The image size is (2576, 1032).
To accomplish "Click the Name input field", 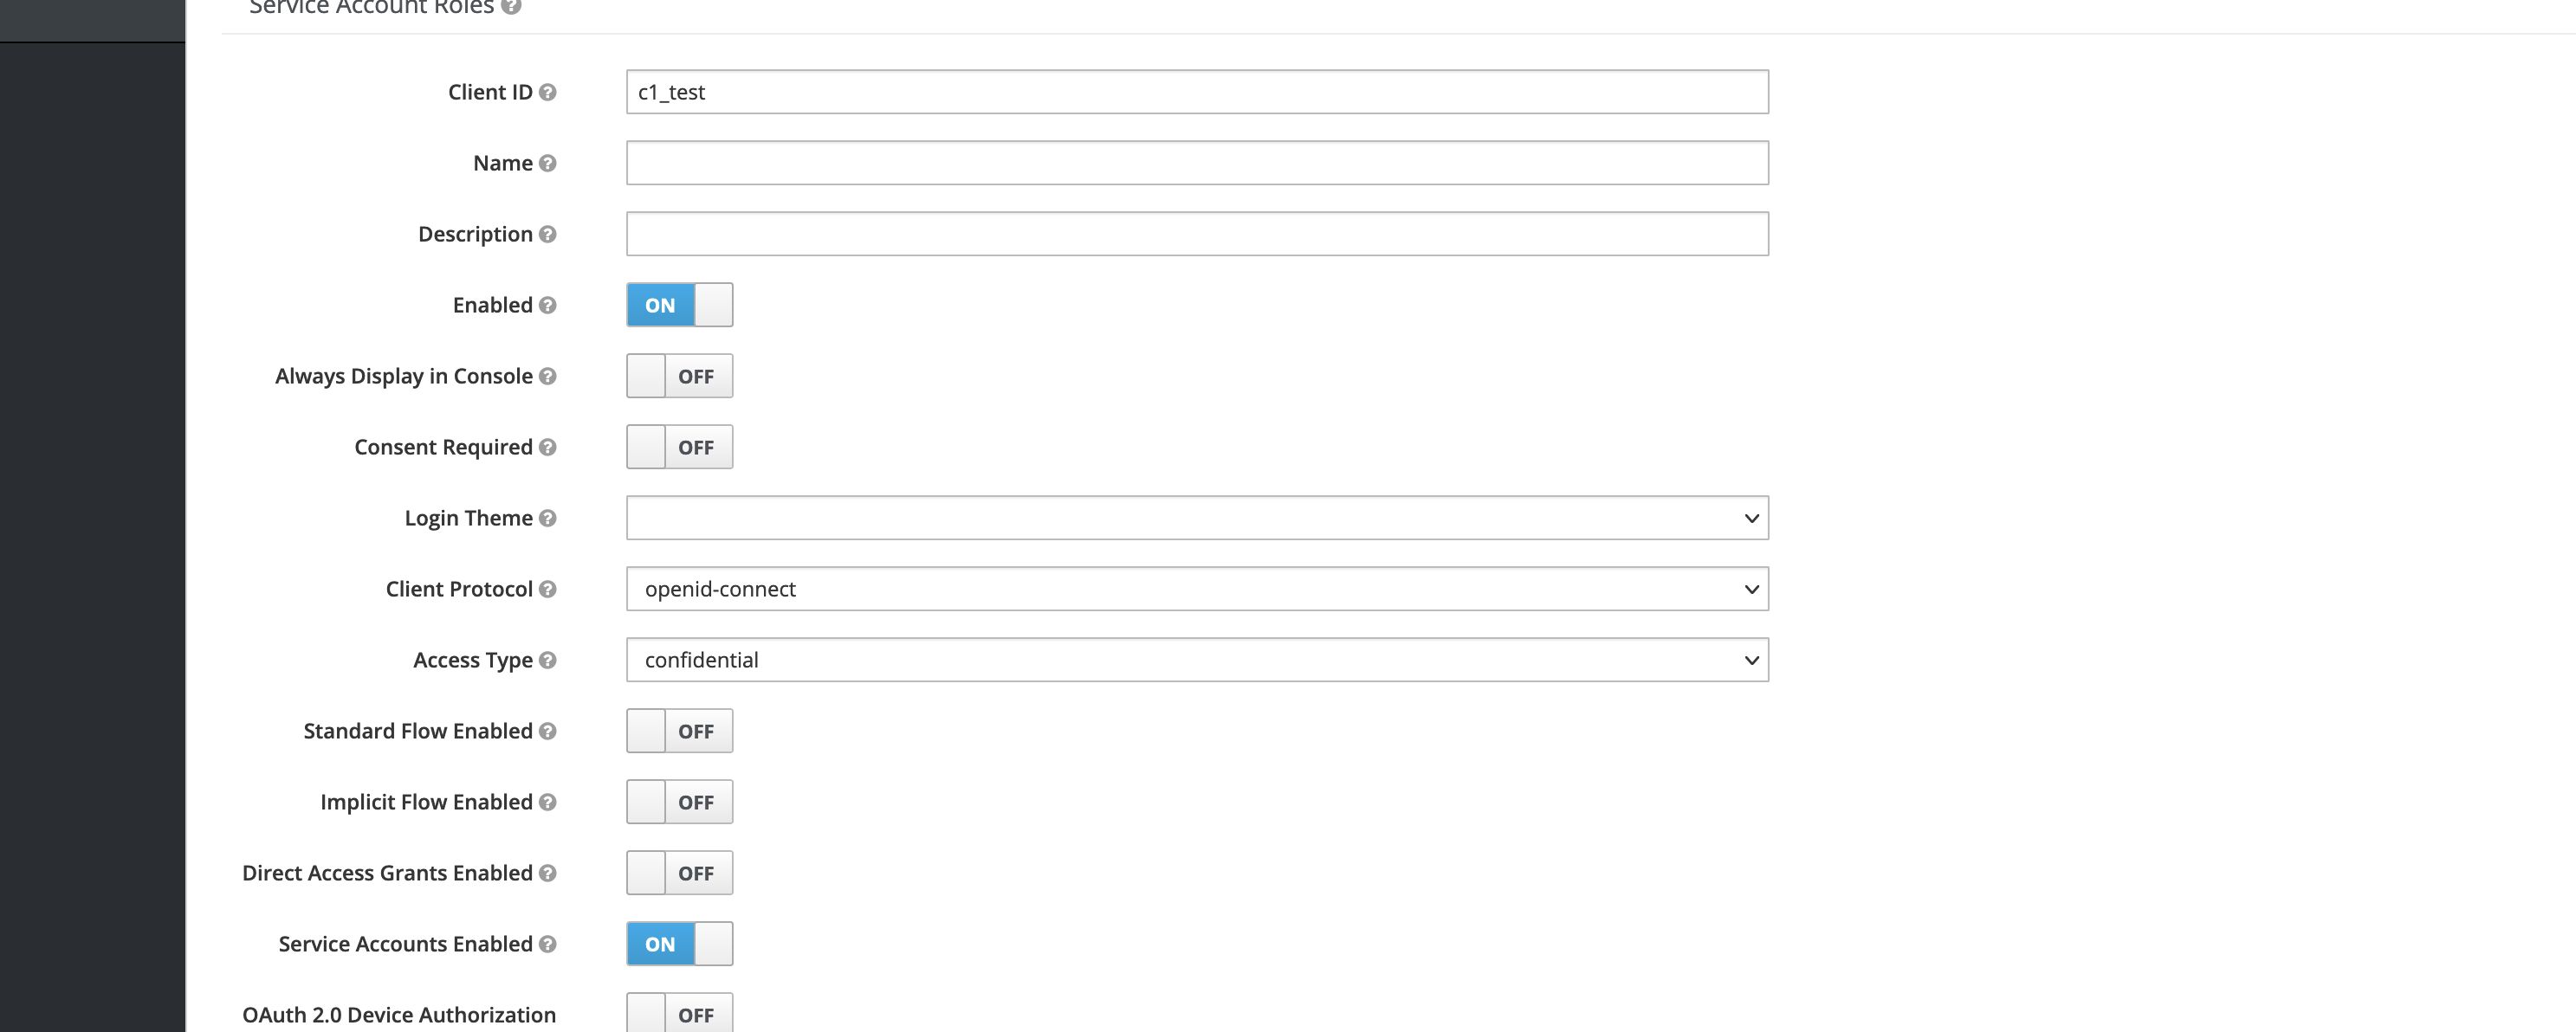I will 1196,161.
